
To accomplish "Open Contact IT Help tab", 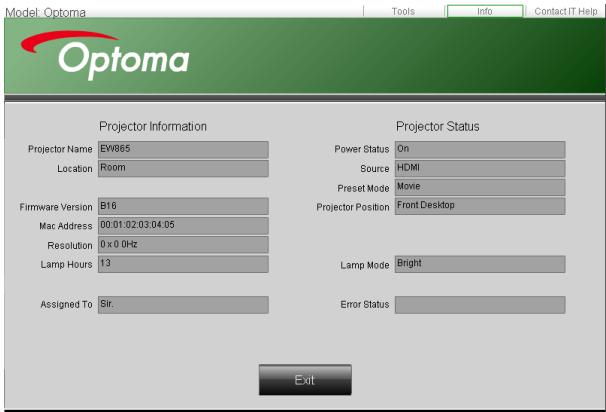I will 565,12.
